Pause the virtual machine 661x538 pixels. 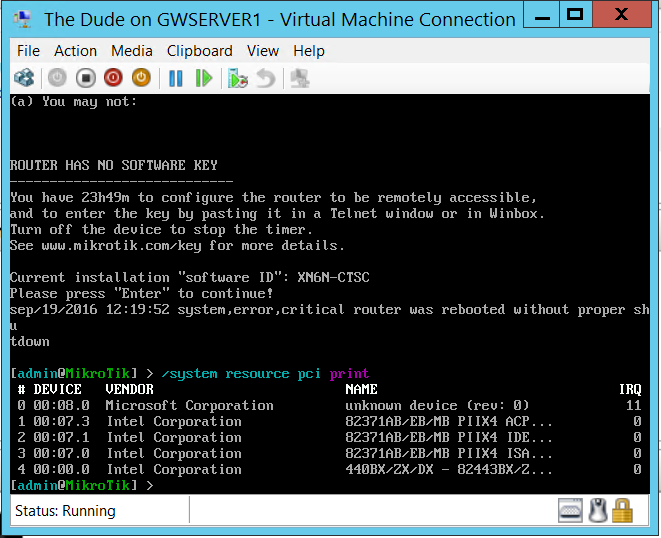tap(176, 78)
